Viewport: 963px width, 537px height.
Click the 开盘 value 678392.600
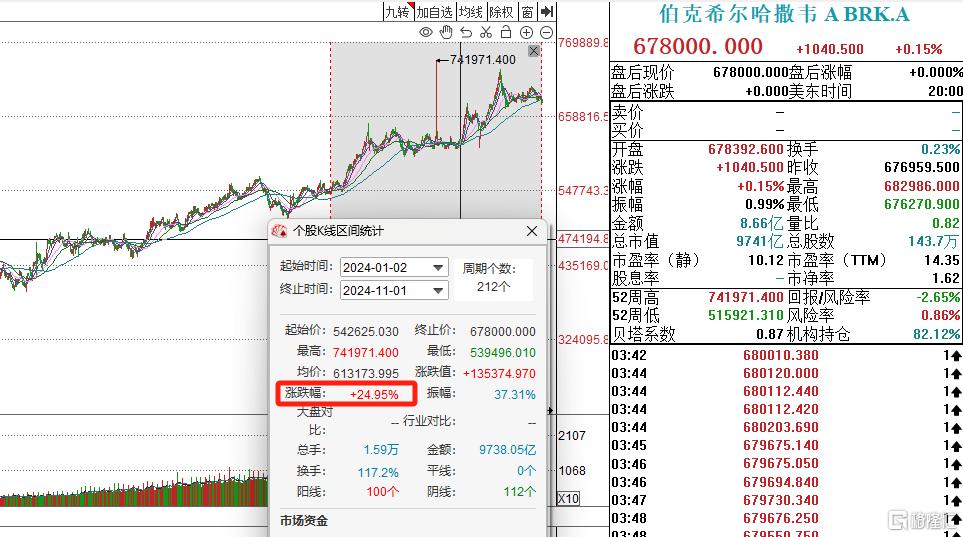(746, 149)
